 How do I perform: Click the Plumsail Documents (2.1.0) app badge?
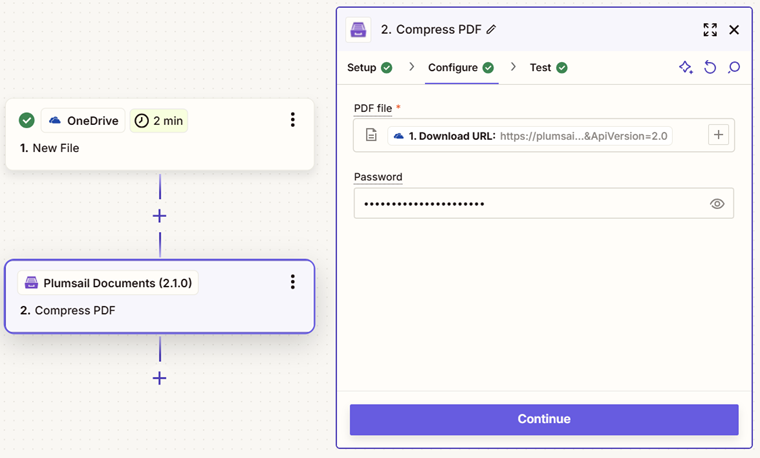tap(108, 283)
